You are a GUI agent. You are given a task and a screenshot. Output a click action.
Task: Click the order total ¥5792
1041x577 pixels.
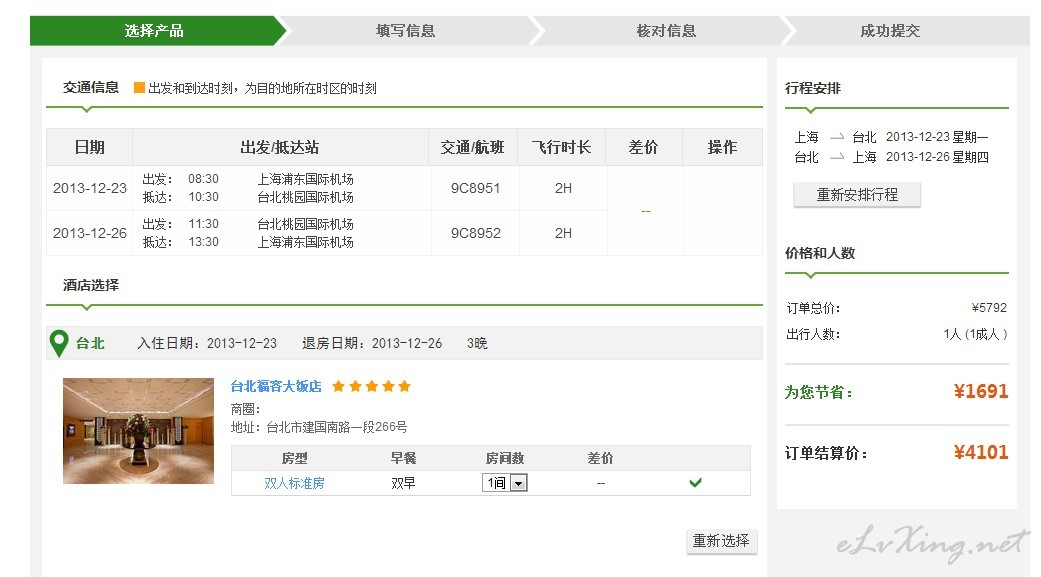pyautogui.click(x=989, y=307)
